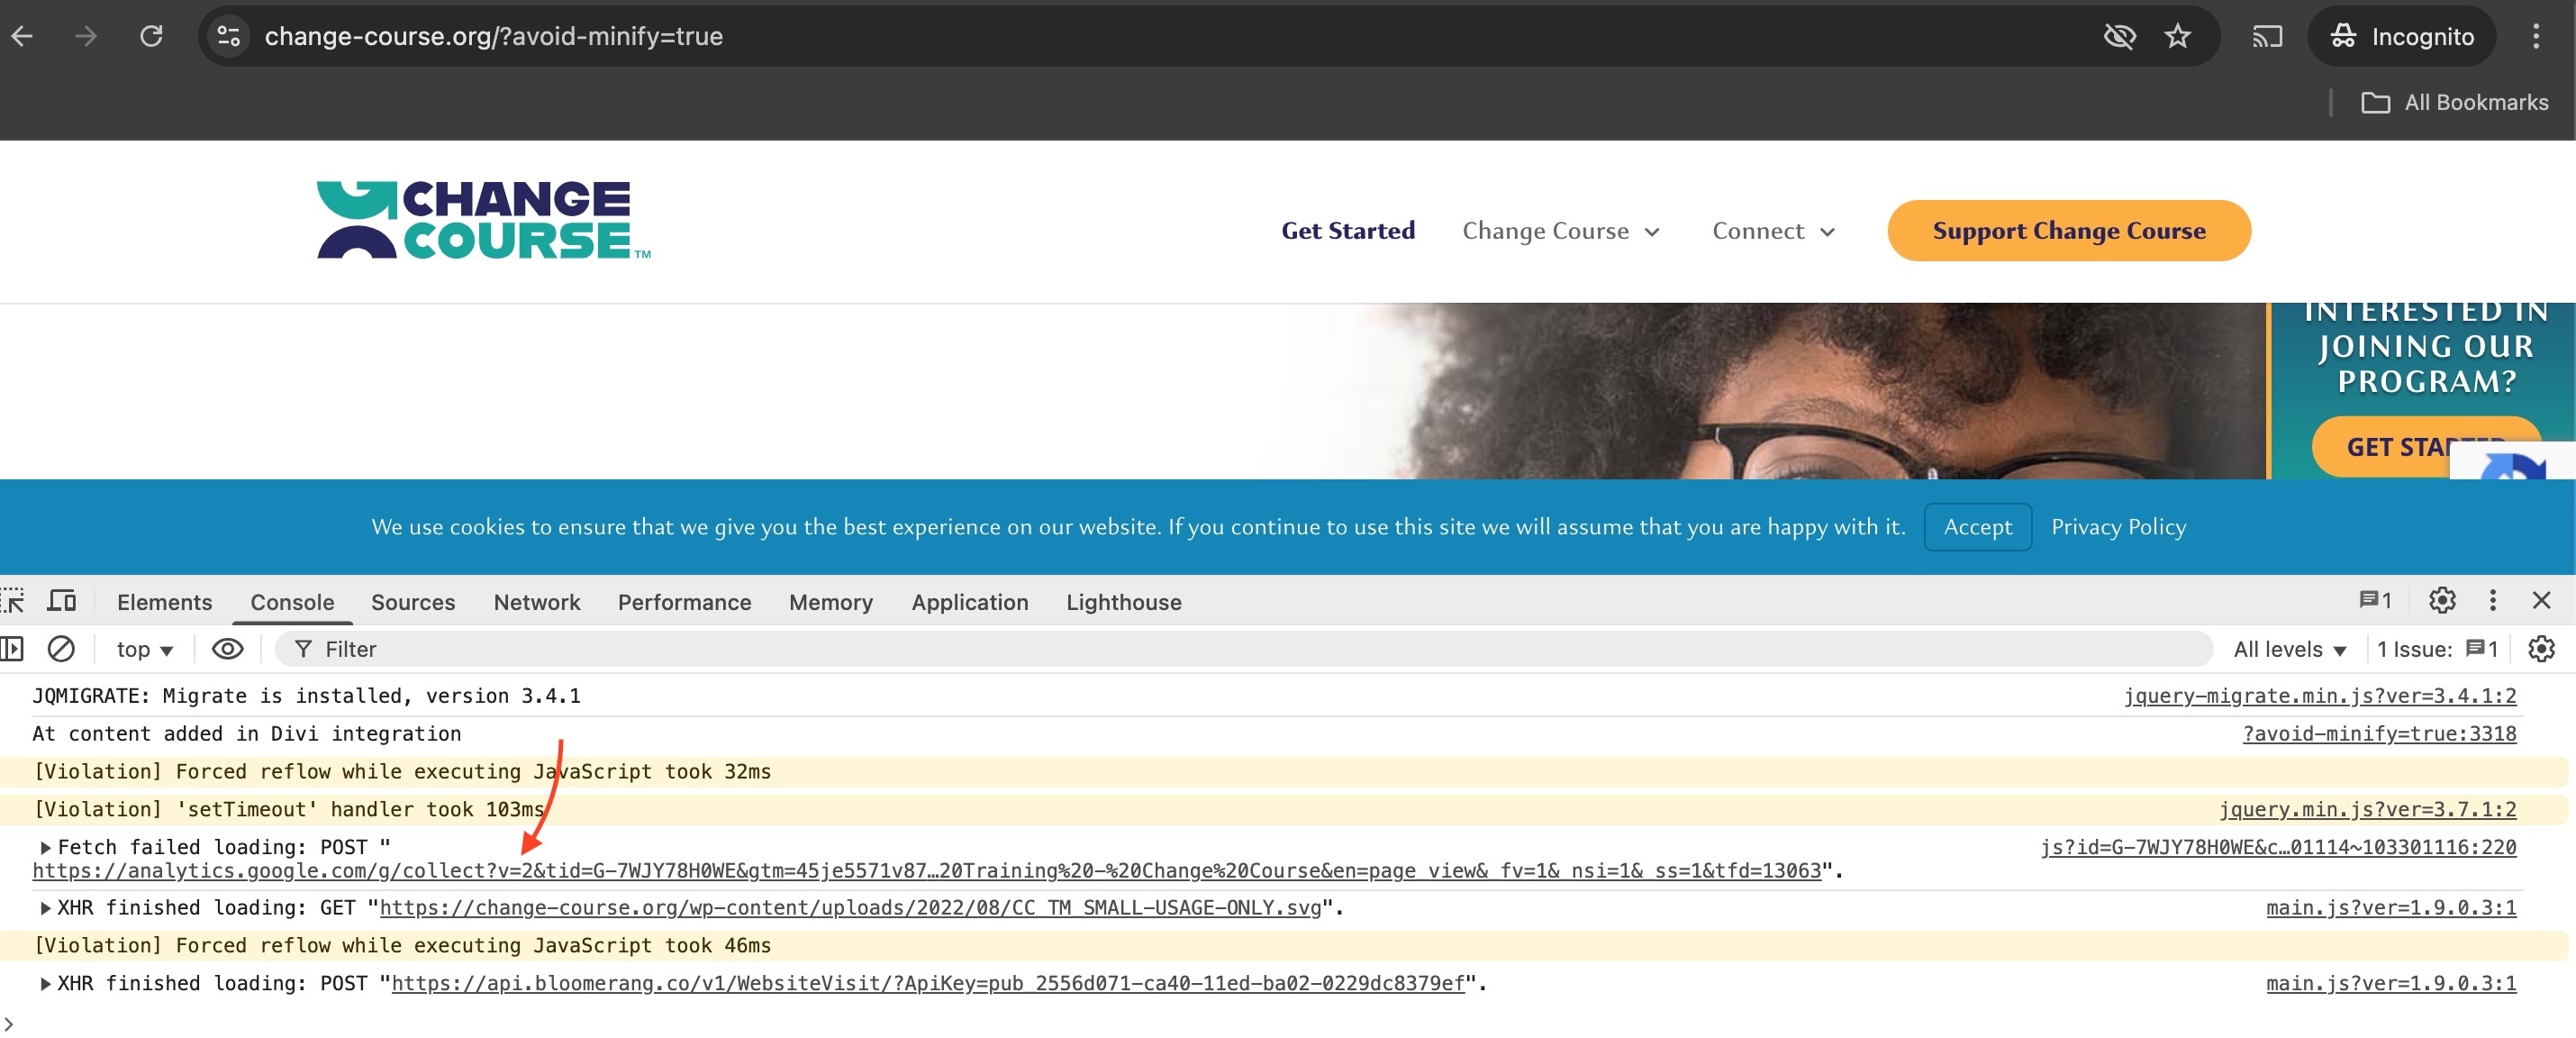Clear the console with the ban icon
The height and width of the screenshot is (1038, 2576).
[61, 649]
